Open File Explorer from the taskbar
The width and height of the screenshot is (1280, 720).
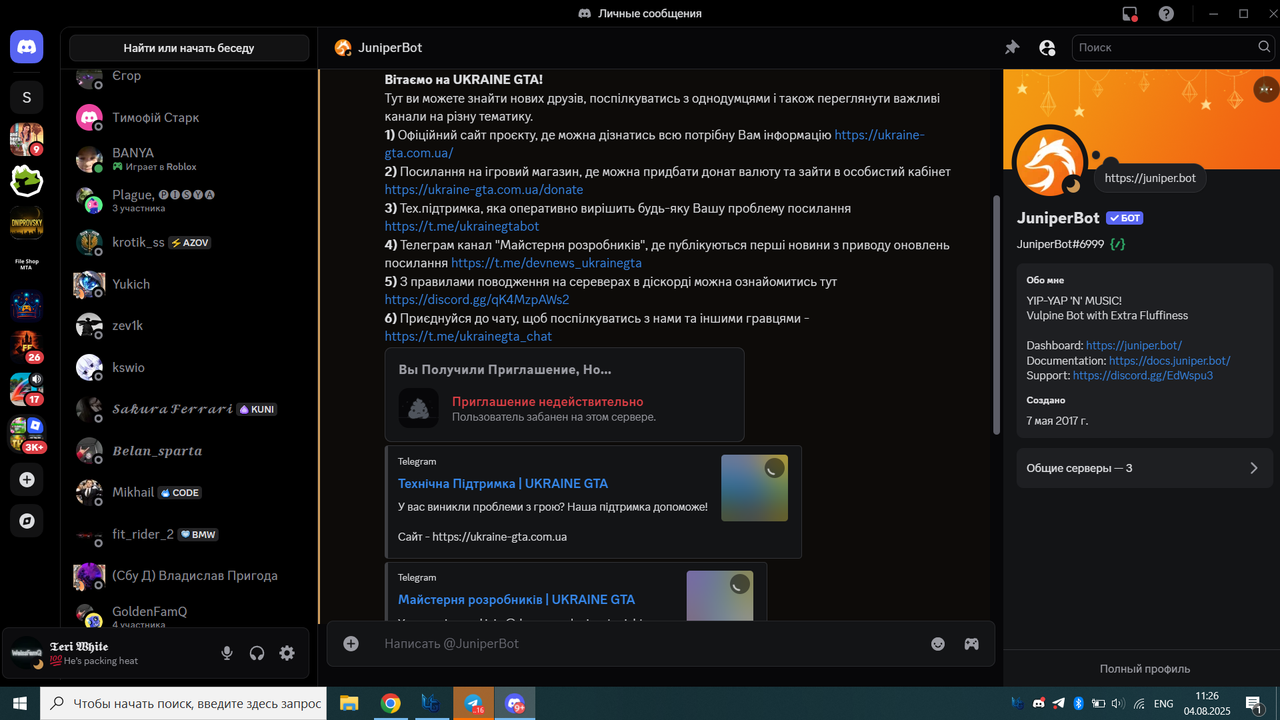click(x=349, y=703)
